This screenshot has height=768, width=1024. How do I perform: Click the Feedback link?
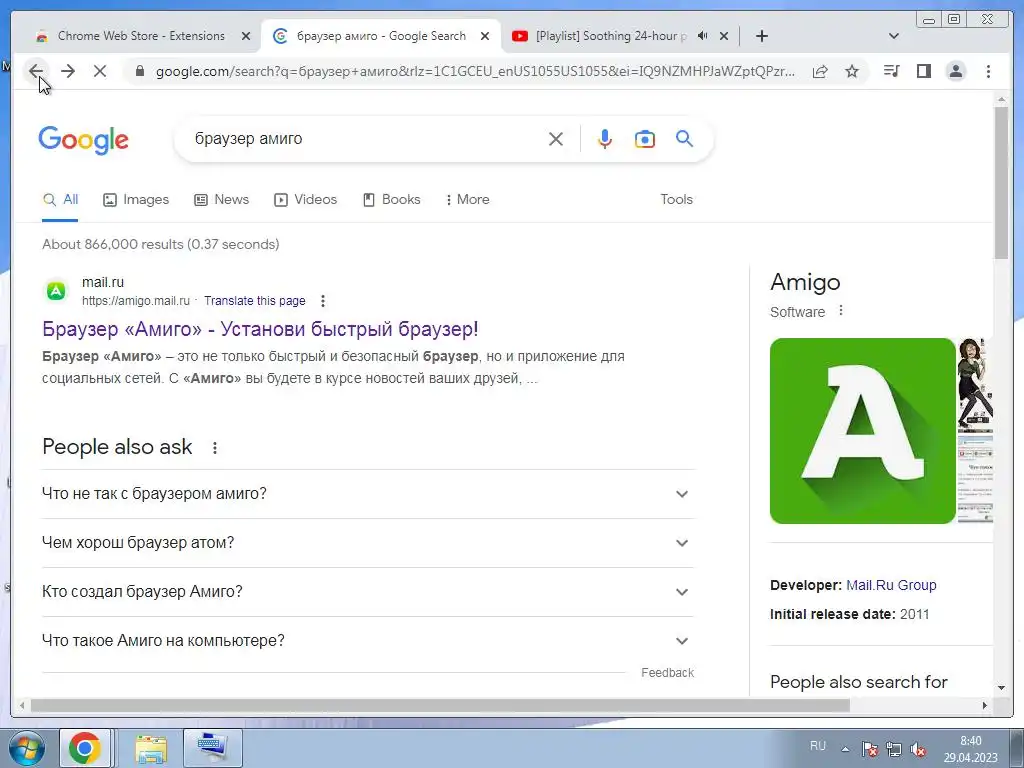667,673
